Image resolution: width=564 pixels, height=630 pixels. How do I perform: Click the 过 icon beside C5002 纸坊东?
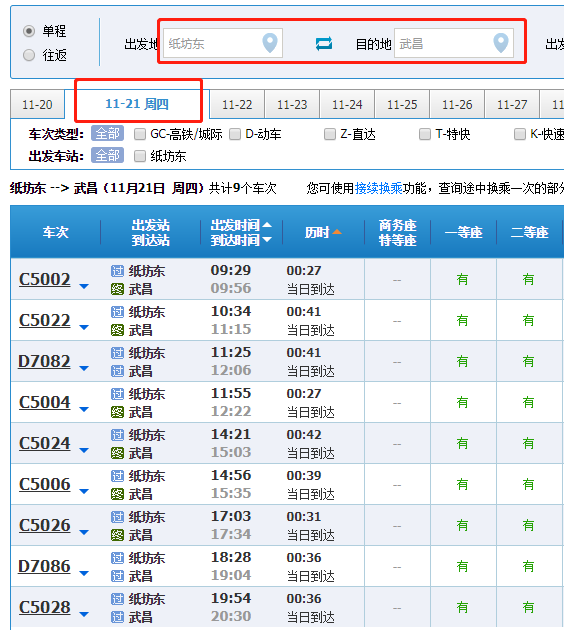point(117,271)
